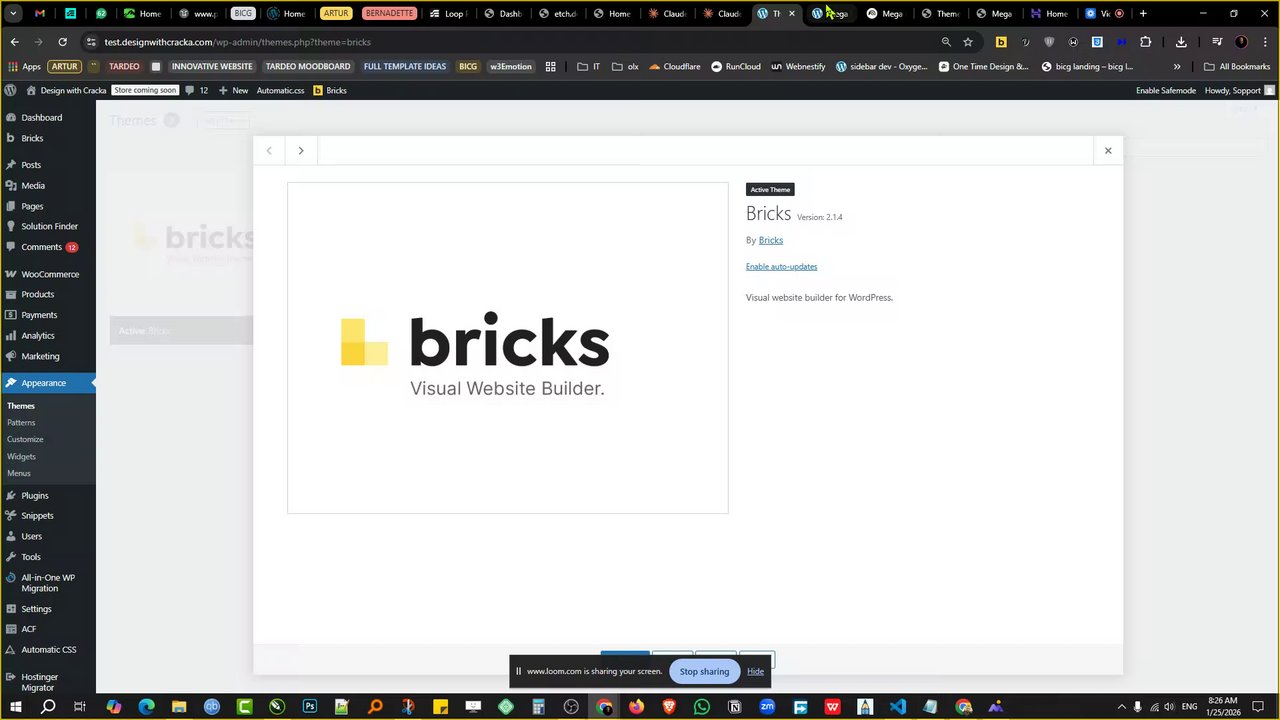
Task: Click Bricks in the admin toolbar
Action: tap(330, 90)
